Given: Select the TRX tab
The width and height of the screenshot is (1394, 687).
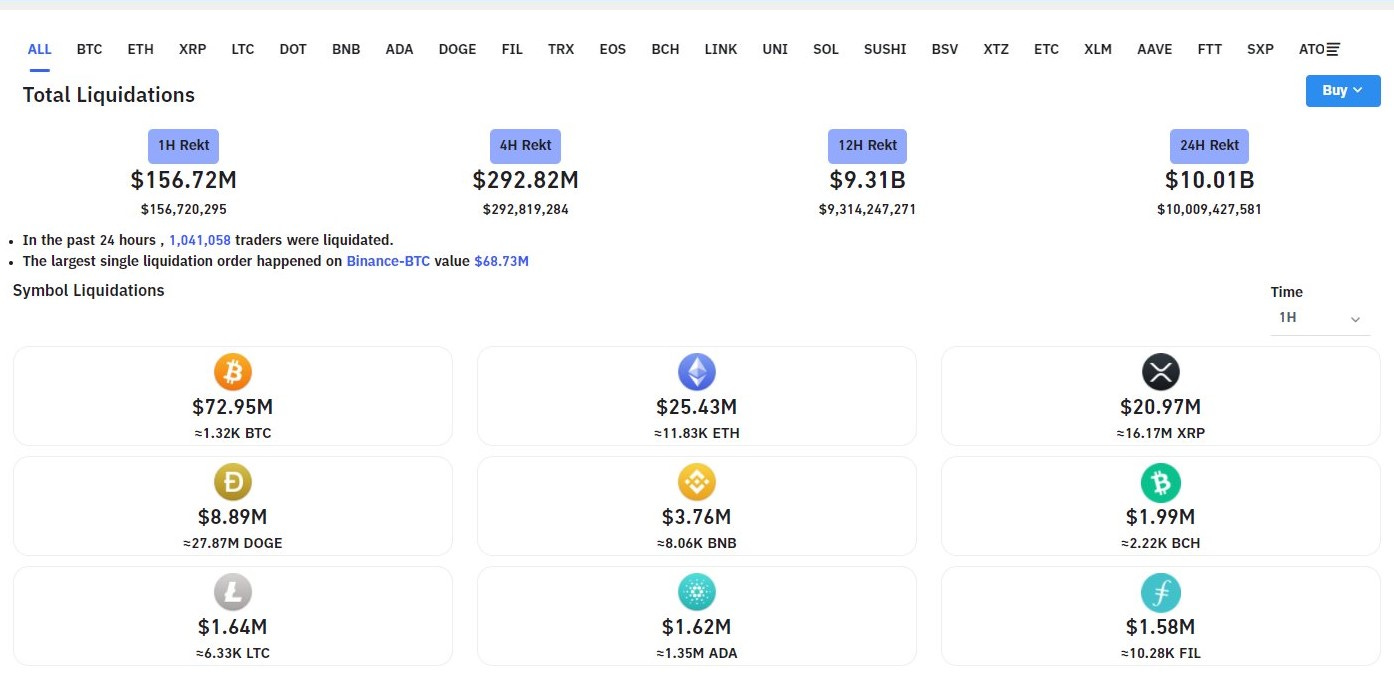Looking at the screenshot, I should click(561, 49).
